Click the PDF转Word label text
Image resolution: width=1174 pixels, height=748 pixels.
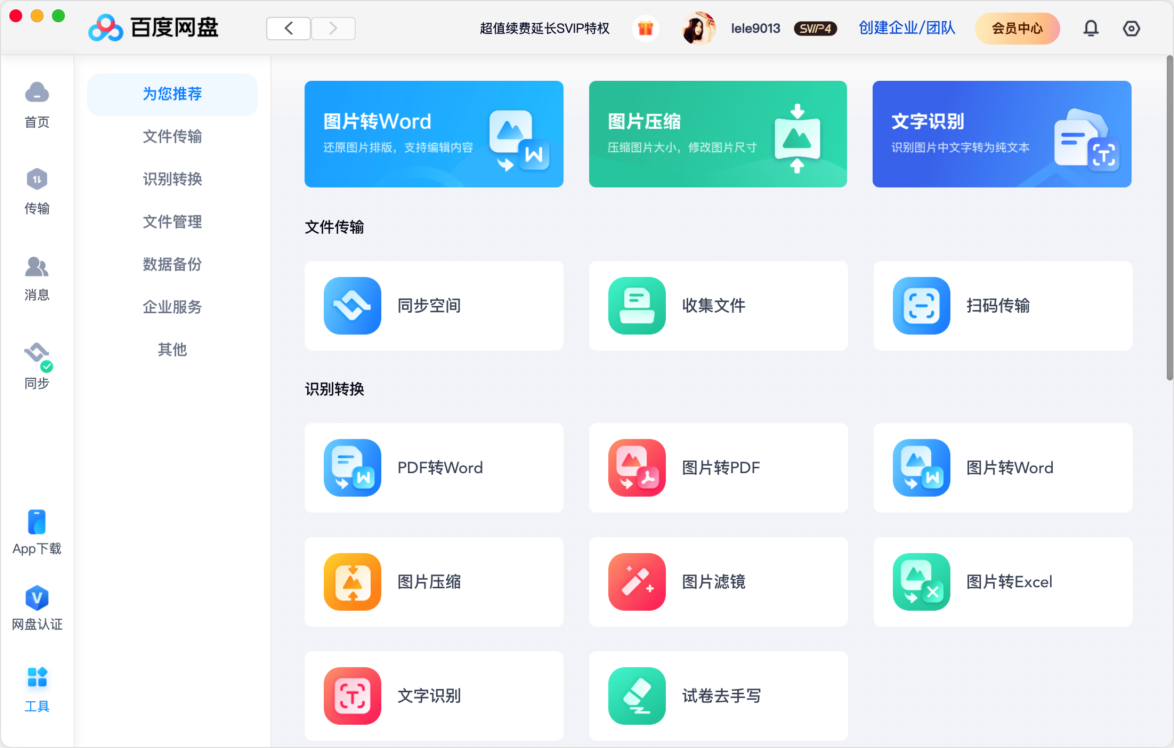[x=440, y=468]
